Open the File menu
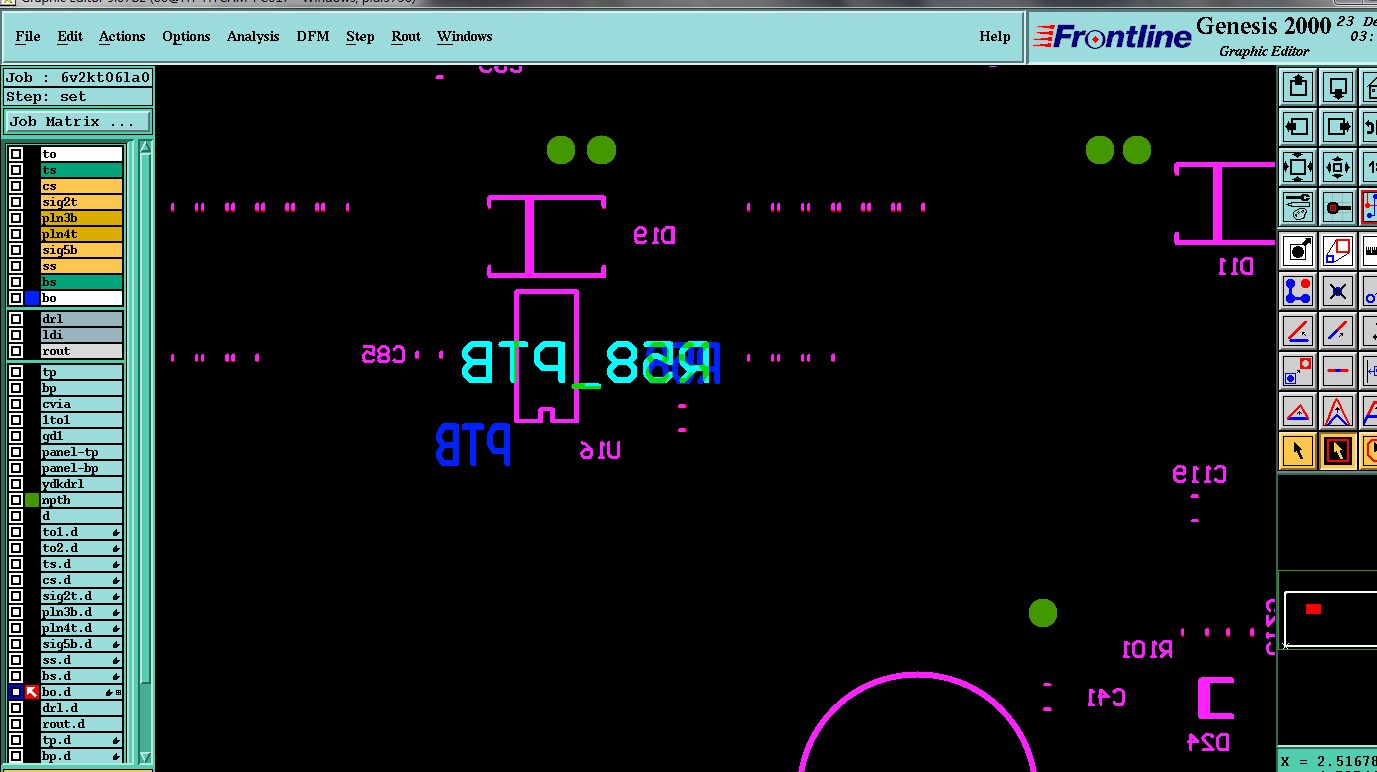 click(x=28, y=36)
